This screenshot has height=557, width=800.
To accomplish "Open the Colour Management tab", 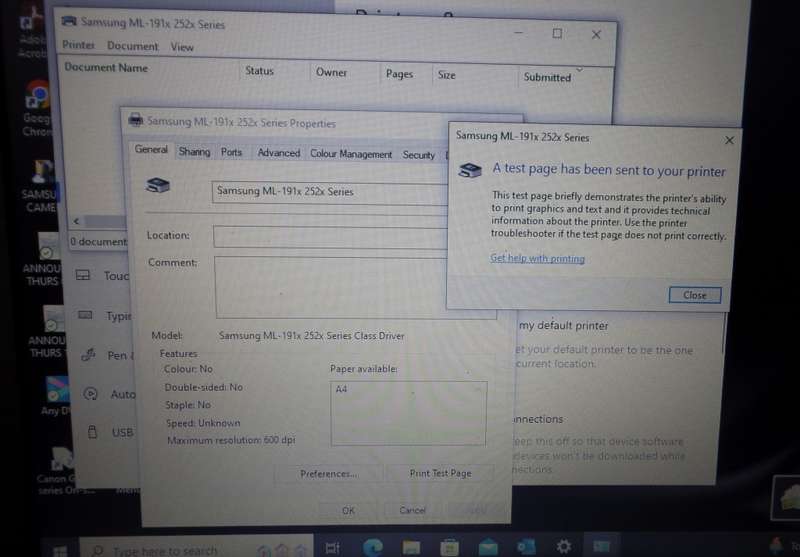I will point(351,154).
